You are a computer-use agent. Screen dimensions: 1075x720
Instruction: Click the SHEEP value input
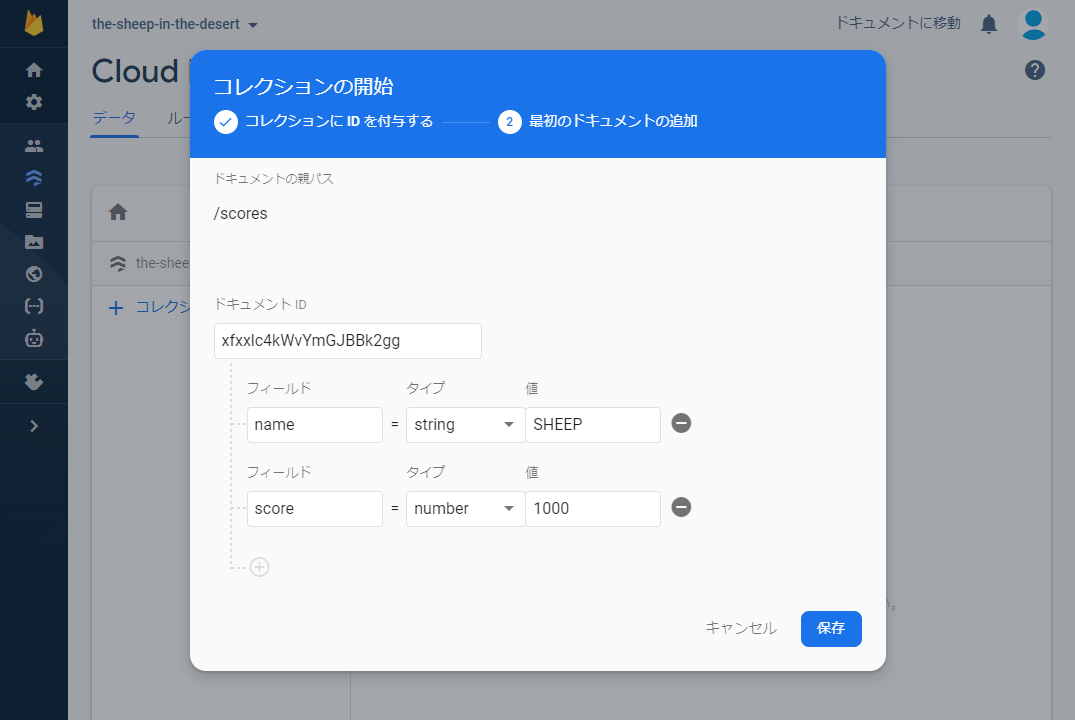point(593,424)
